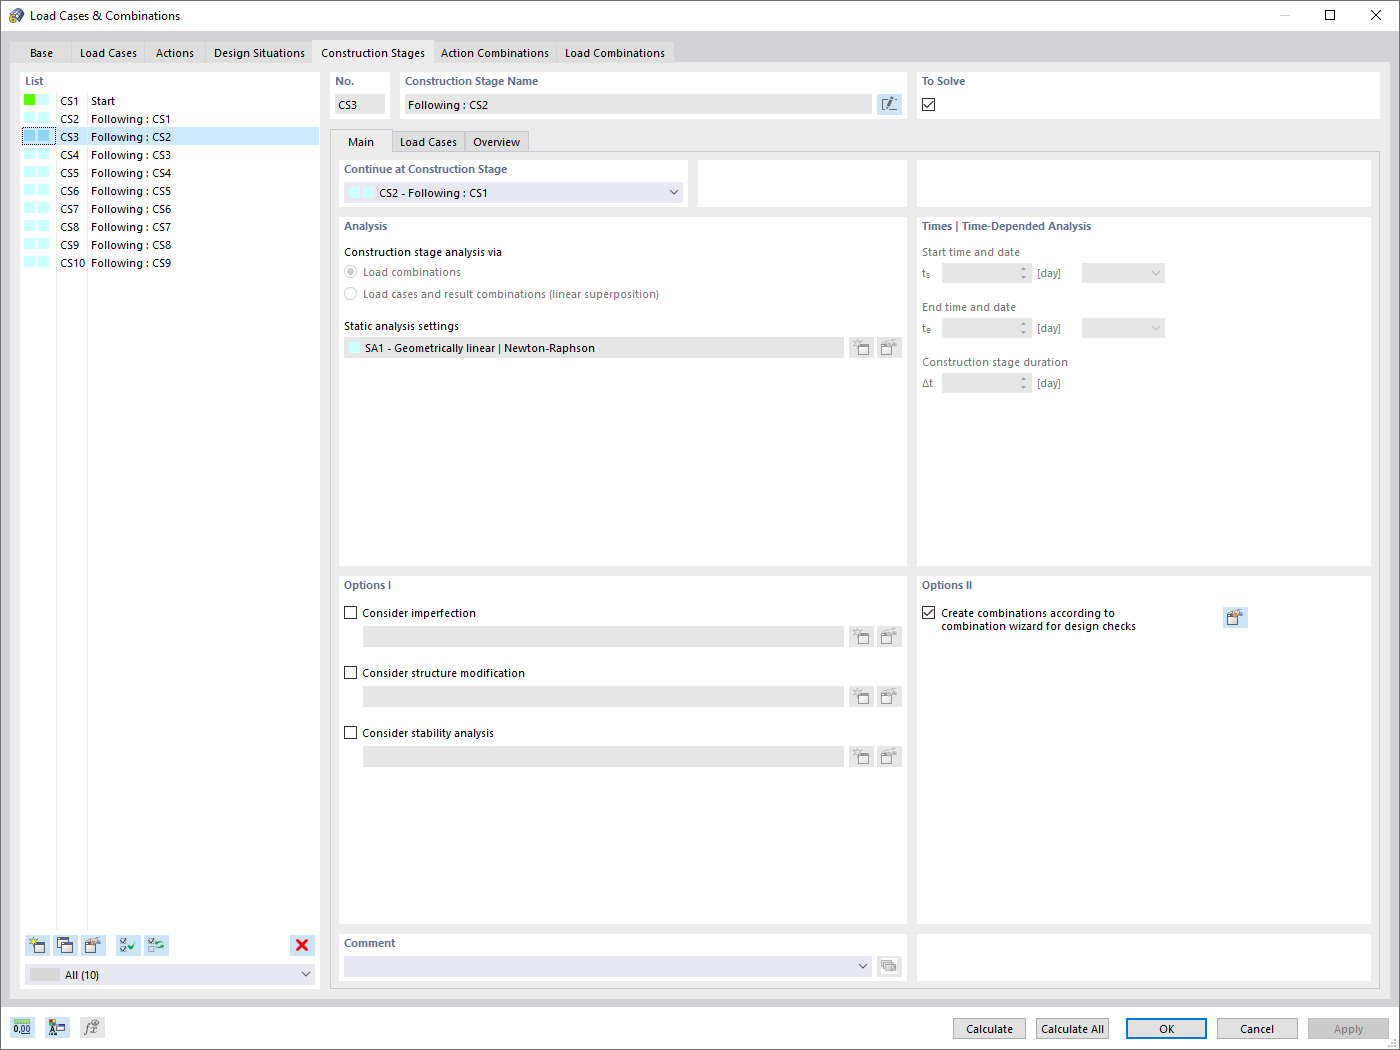The width and height of the screenshot is (1400, 1050).
Task: Select construction stage CS7 in the list
Action: [130, 208]
